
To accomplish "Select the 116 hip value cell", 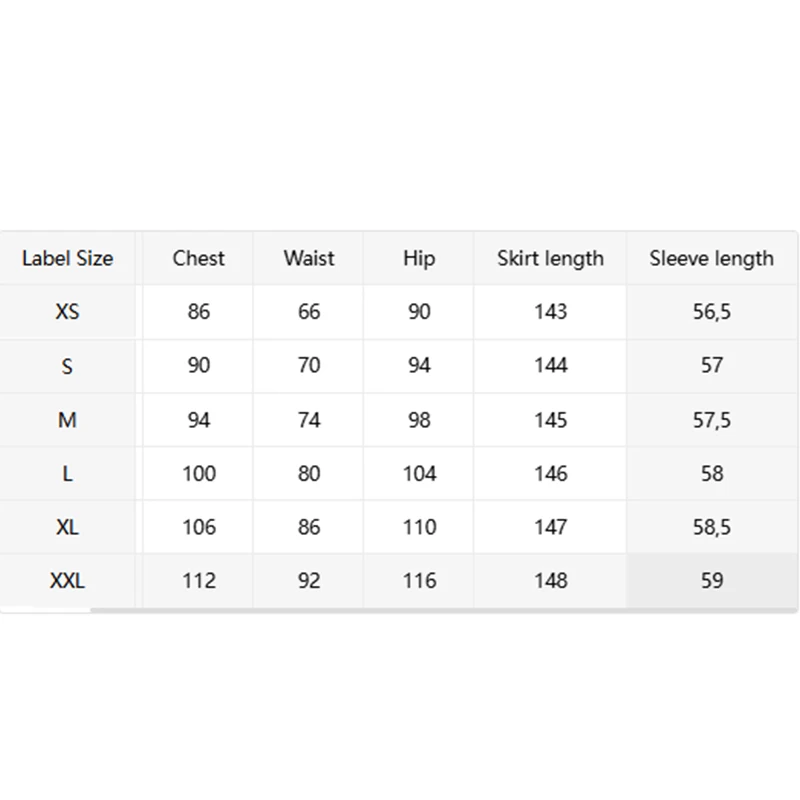I will click(x=419, y=581).
